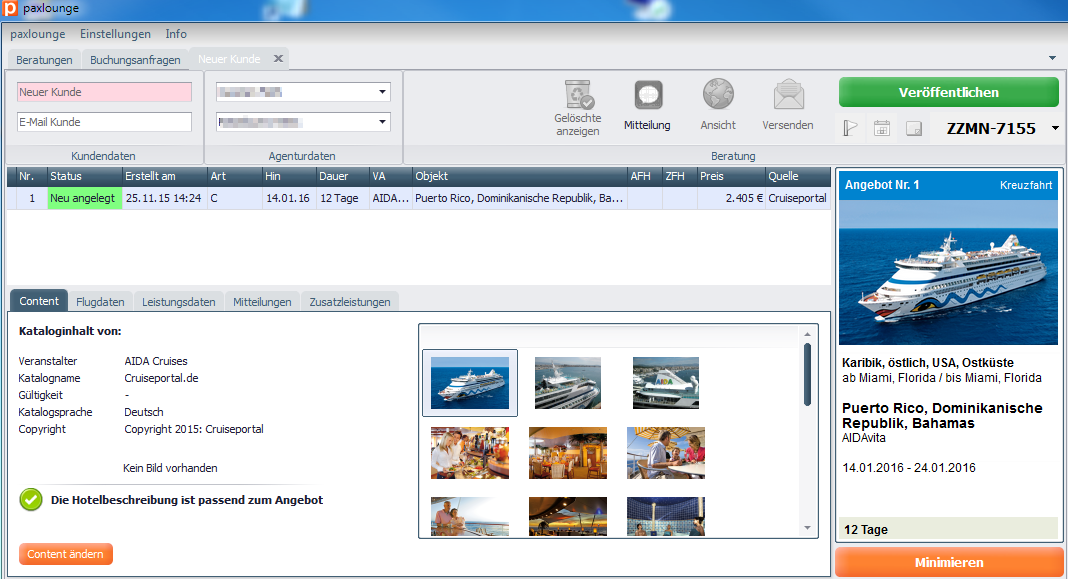Select the second ship thumbnail in top row
The image size is (1068, 579).
pyautogui.click(x=568, y=383)
